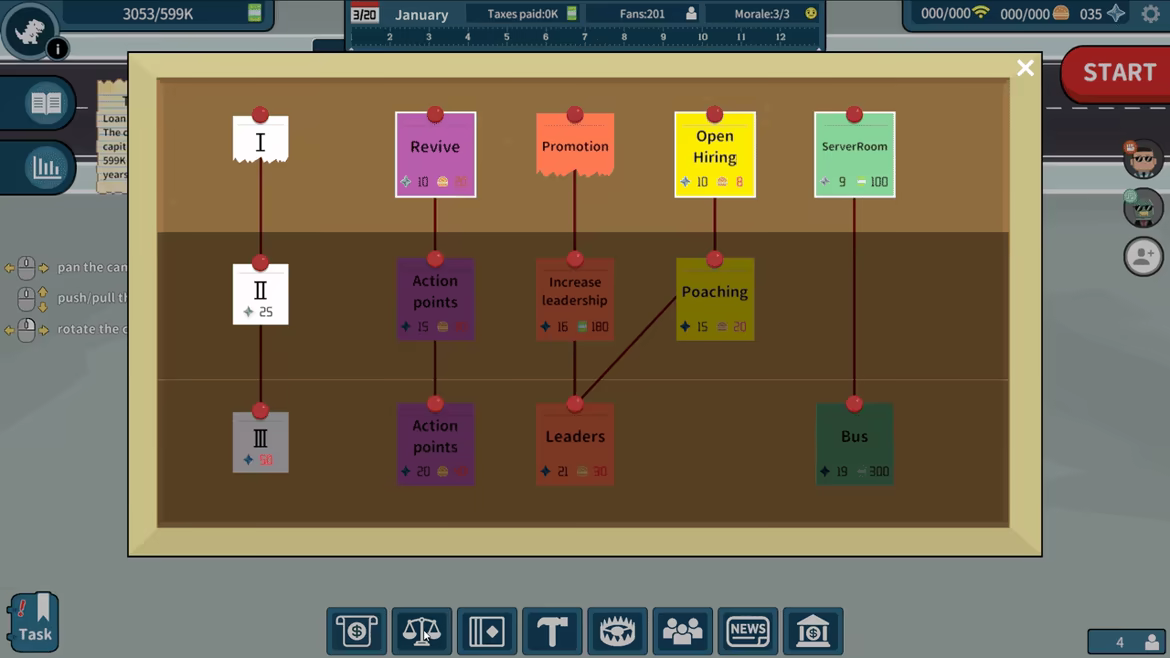Image resolution: width=1170 pixels, height=658 pixels.
Task: Close the skill board window
Action: pos(1025,68)
